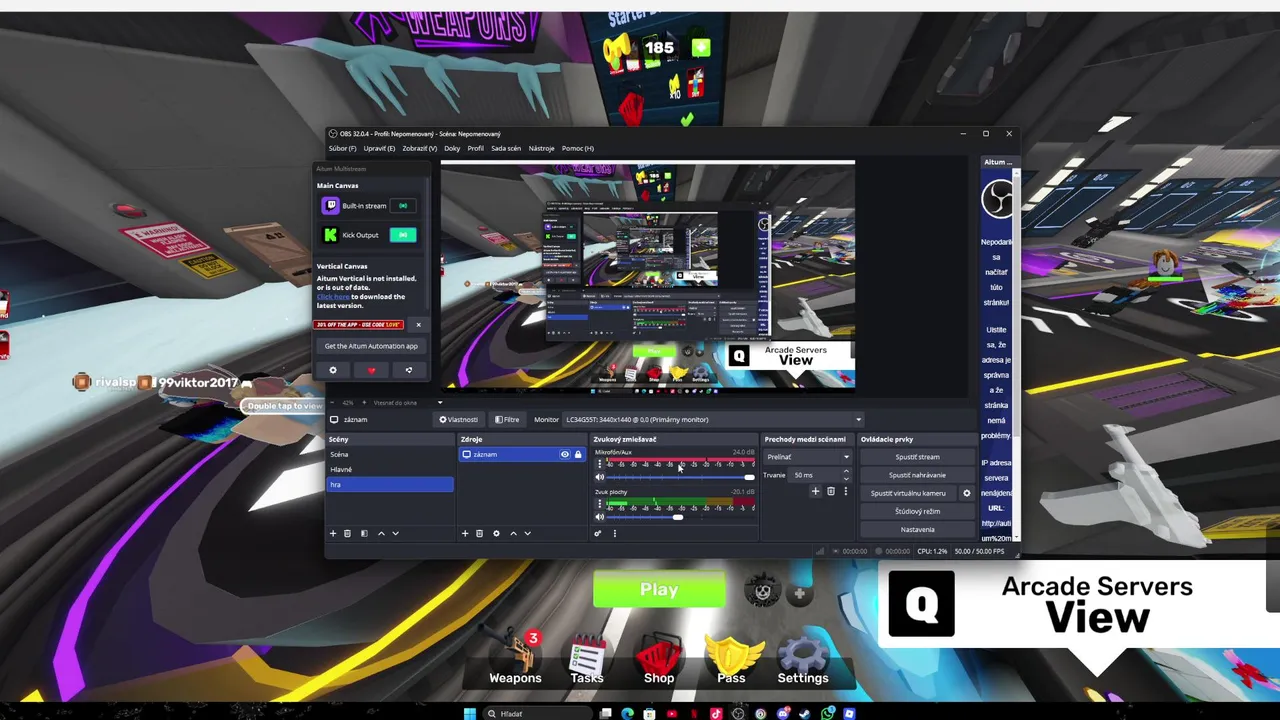Adjust Zvuk plochy volume slider
This screenshot has height=720, width=1280.
click(680, 517)
